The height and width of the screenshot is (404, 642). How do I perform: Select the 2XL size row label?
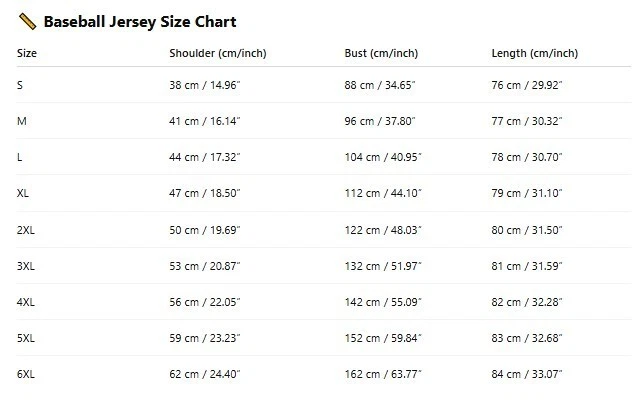point(26,229)
